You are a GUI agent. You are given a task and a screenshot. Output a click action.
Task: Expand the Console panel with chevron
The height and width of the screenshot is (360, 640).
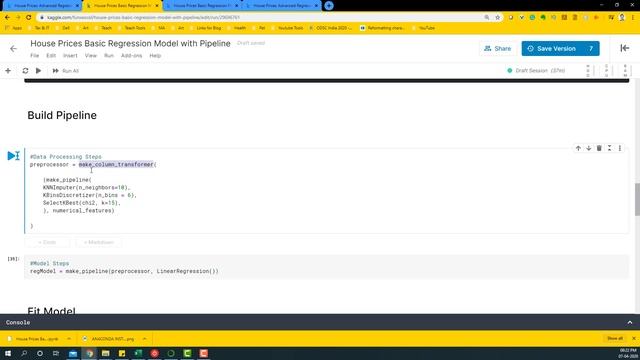630,322
